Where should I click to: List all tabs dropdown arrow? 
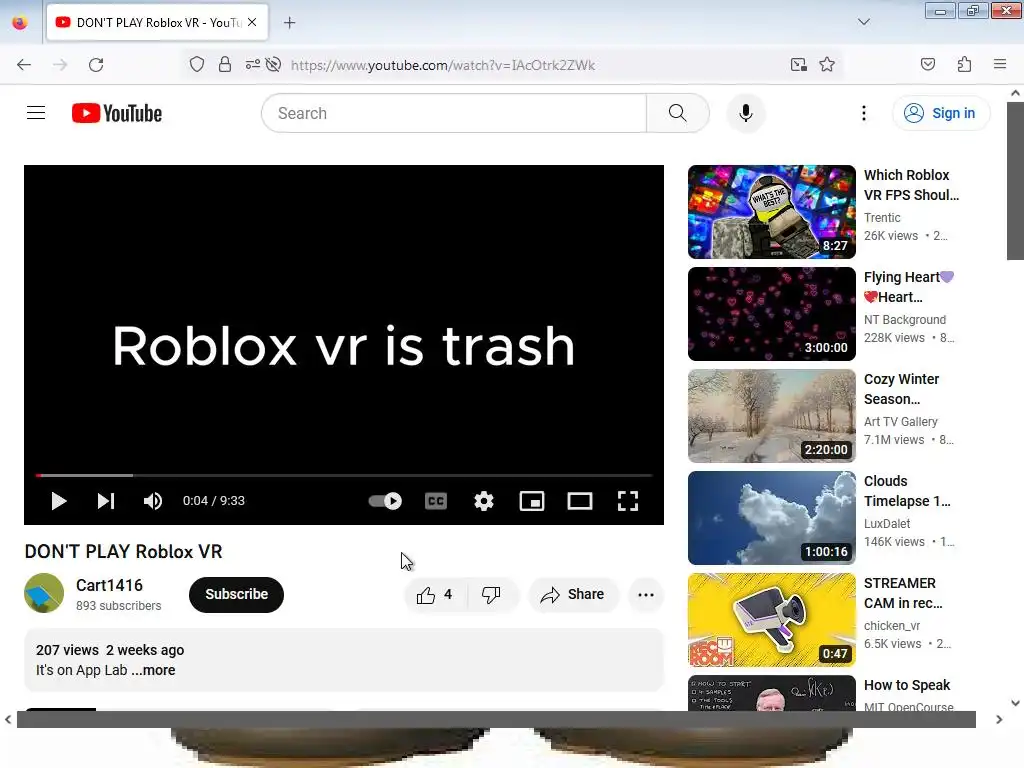[x=864, y=22]
